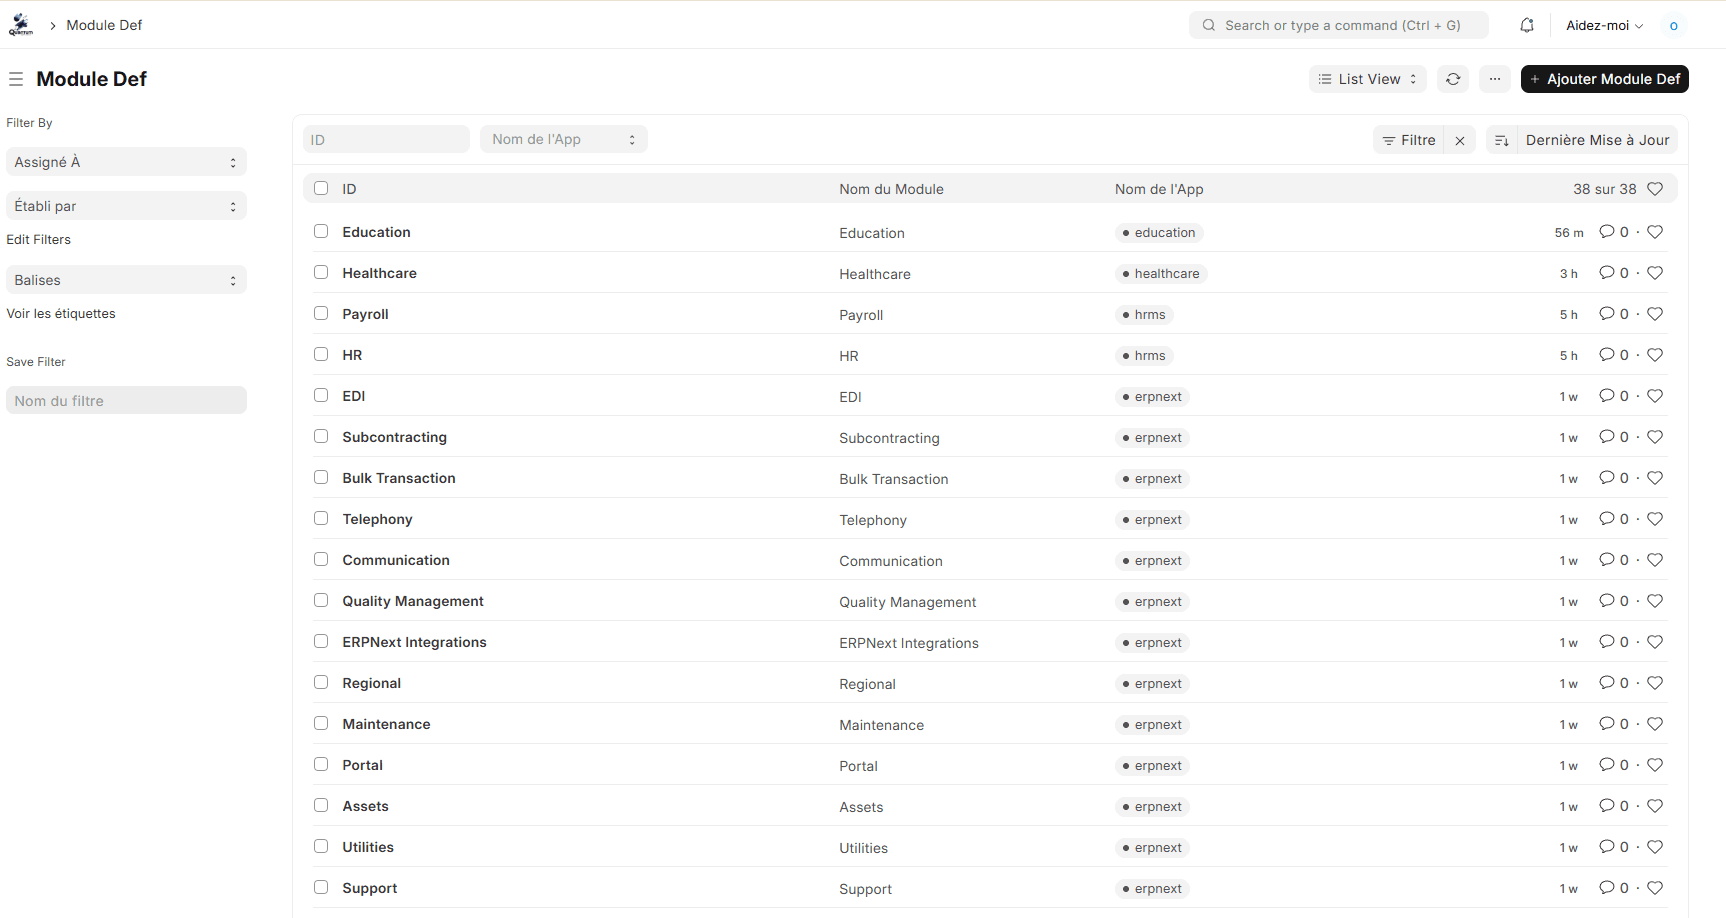Click the Telephony module name cell
Image resolution: width=1726 pixels, height=918 pixels.
(873, 520)
